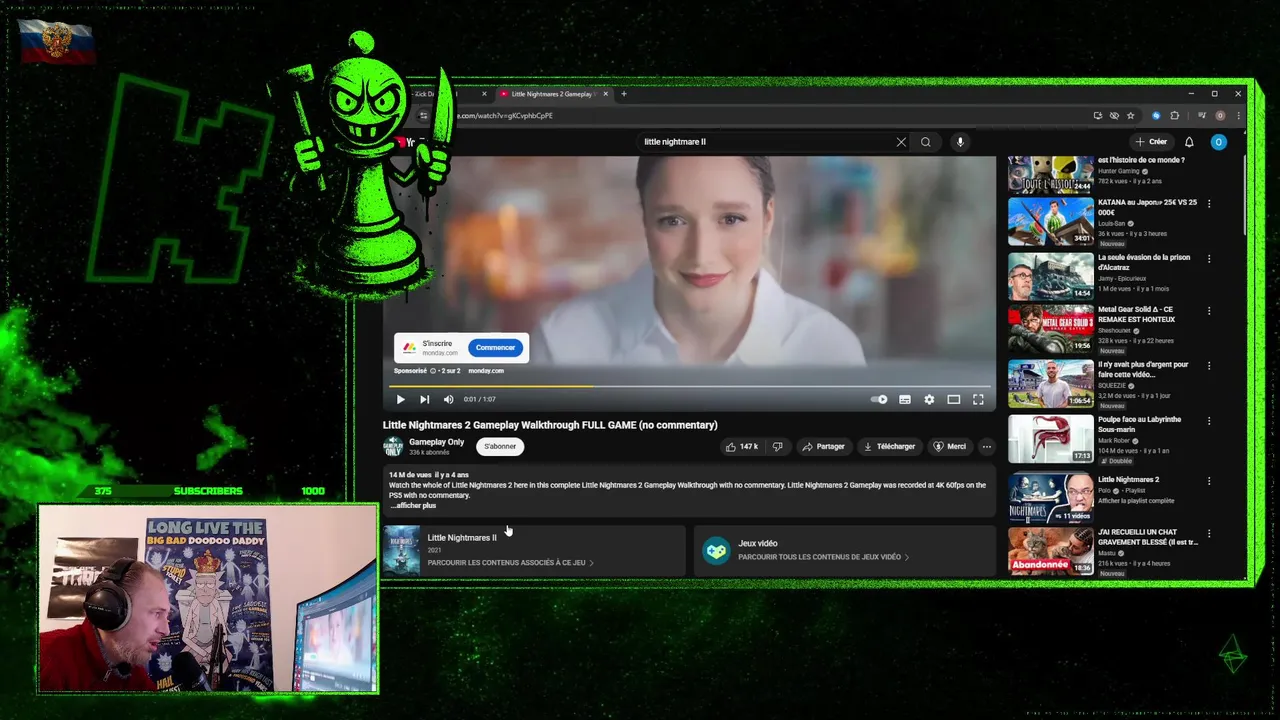Toggle the autoplay switch
1280x720 pixels.
(x=879, y=399)
